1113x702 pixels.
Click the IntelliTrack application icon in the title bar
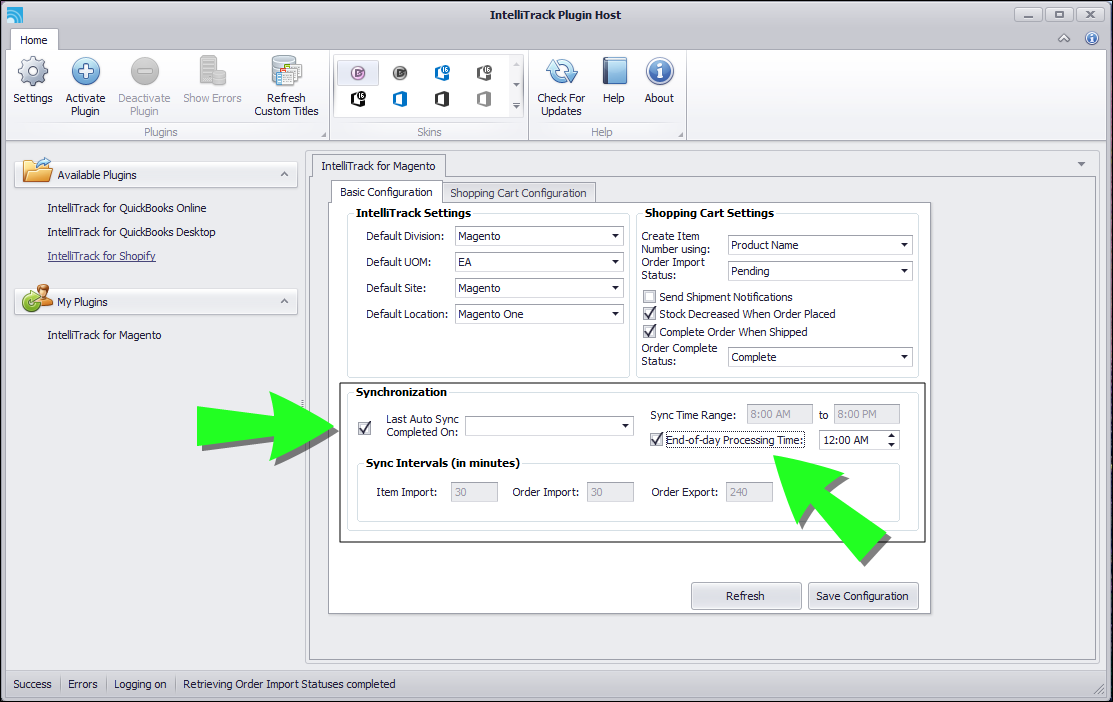(x=14, y=14)
